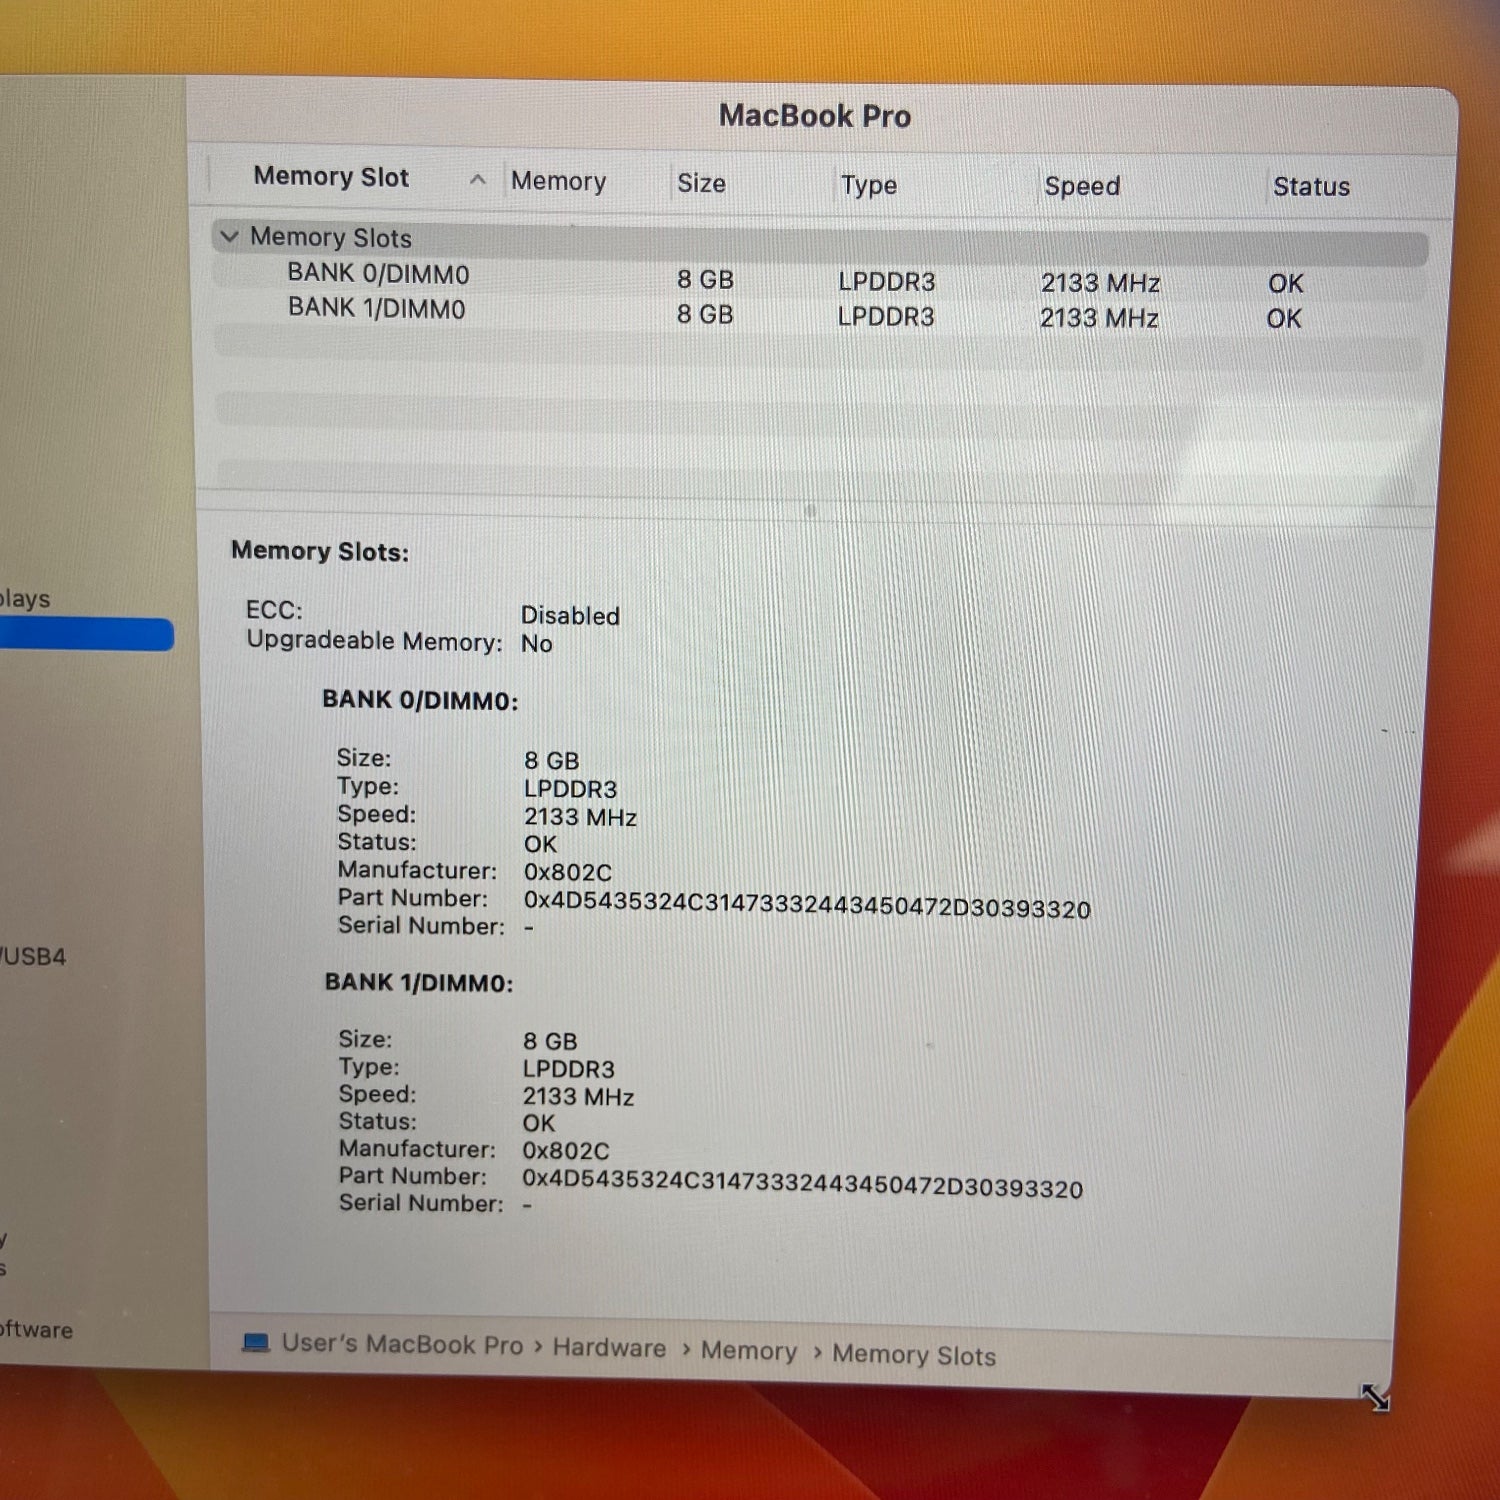Click Memory Slots at path bar end
This screenshot has height=1500, width=1500.
914,1355
